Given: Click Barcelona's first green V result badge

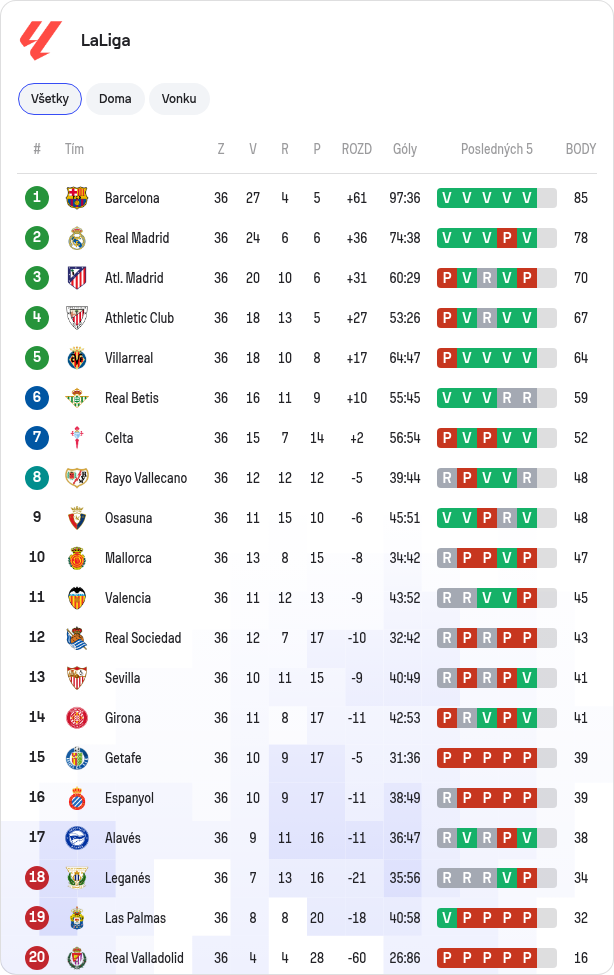Looking at the screenshot, I should pos(447,198).
